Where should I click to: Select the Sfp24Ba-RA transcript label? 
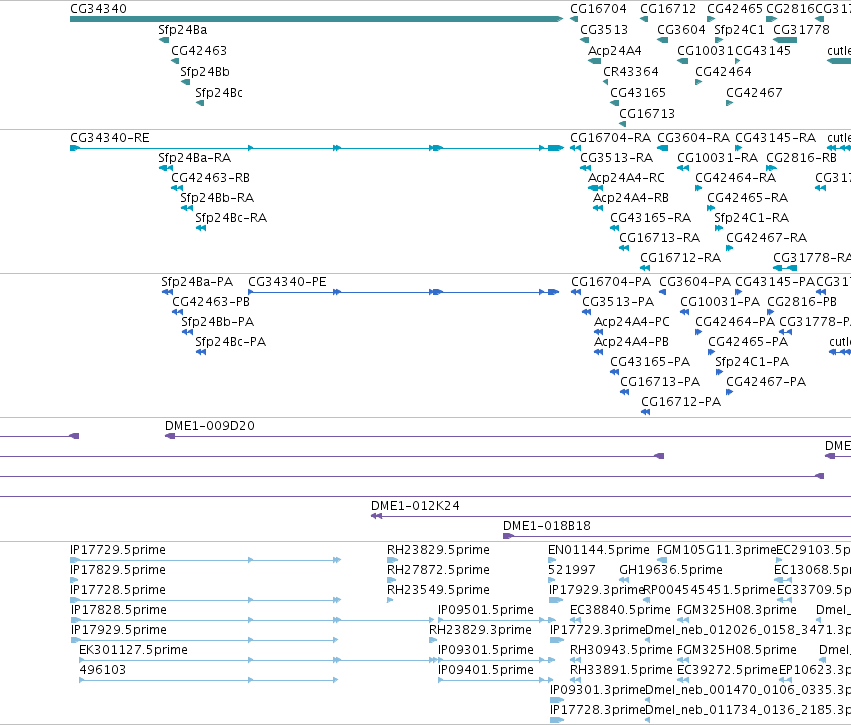[x=194, y=158]
